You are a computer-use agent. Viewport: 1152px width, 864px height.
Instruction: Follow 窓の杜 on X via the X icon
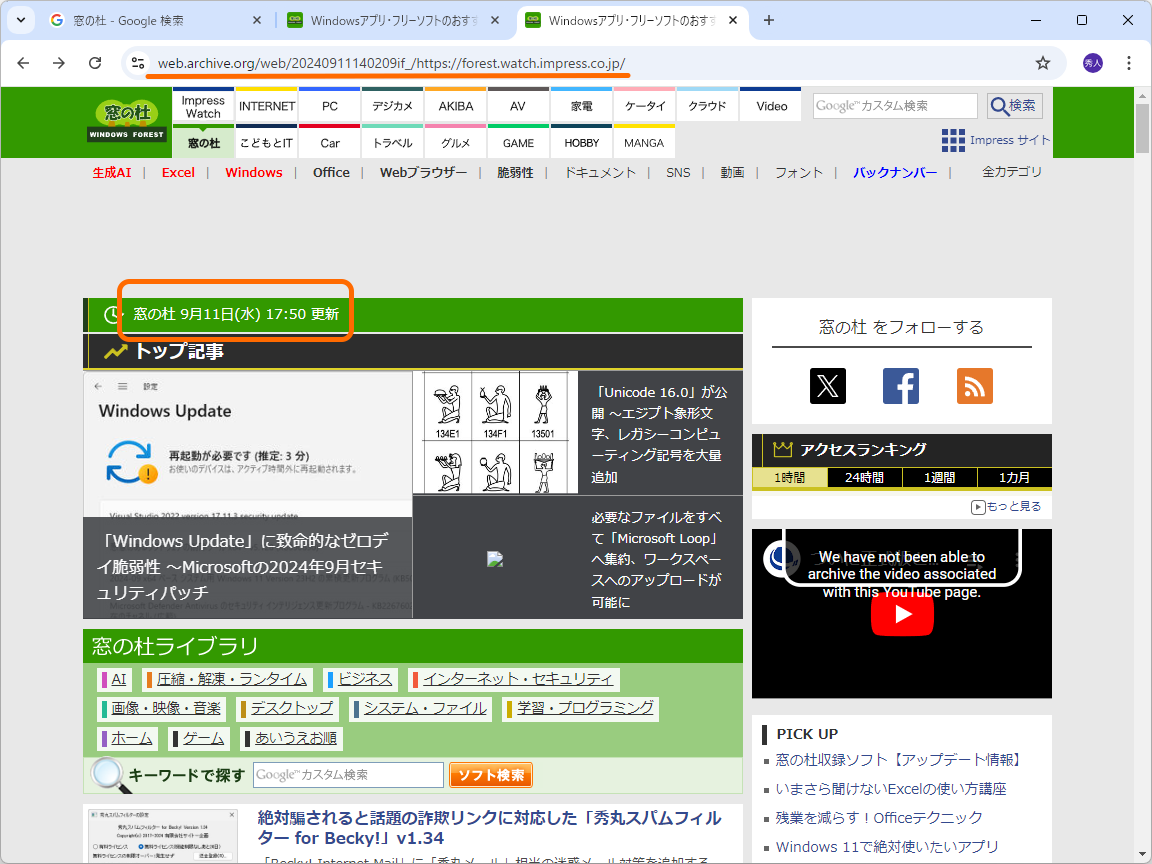point(828,385)
